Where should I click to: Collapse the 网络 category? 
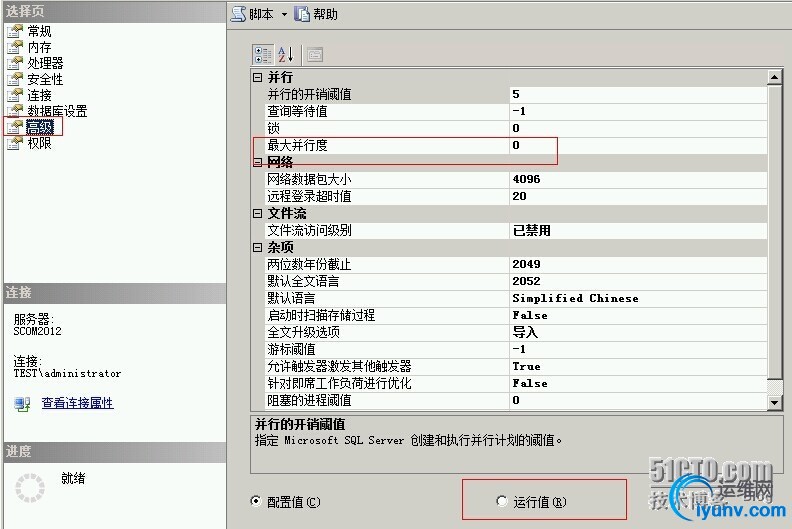[258, 162]
